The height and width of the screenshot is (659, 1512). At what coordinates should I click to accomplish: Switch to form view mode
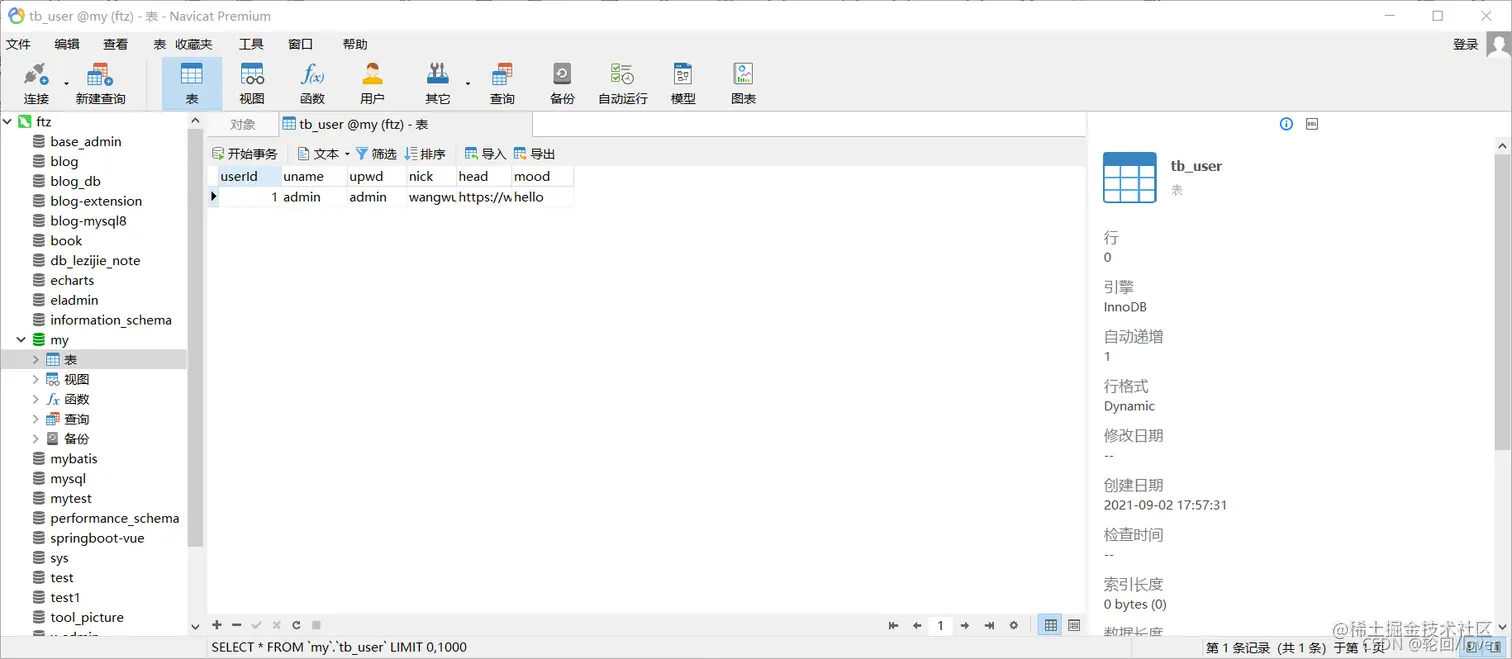pos(1074,625)
